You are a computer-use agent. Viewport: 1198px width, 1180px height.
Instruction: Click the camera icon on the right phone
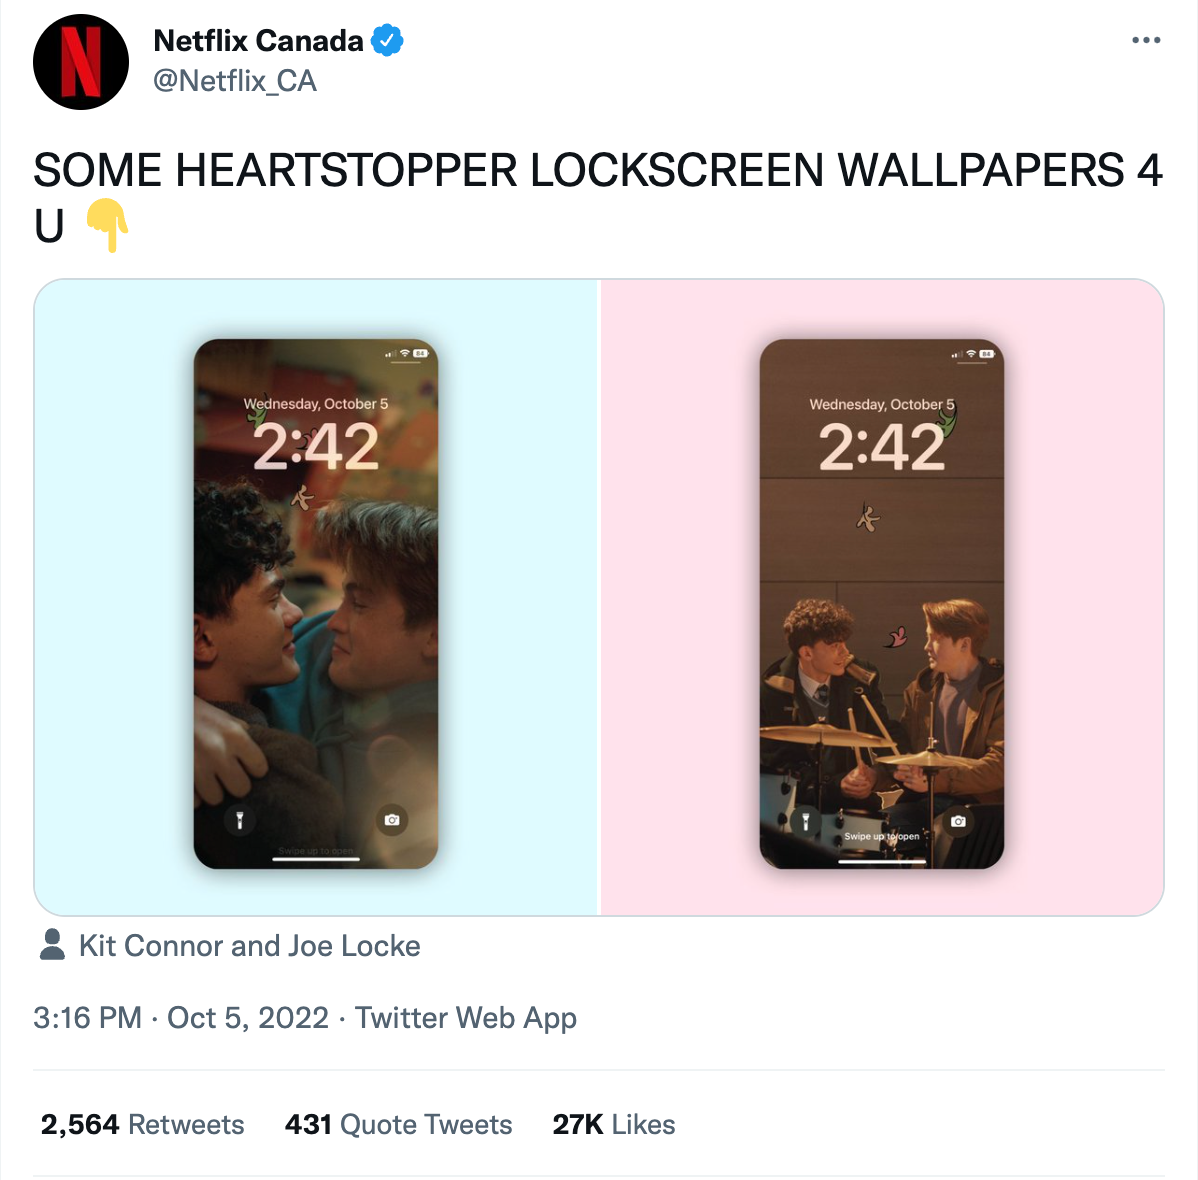[x=958, y=821]
